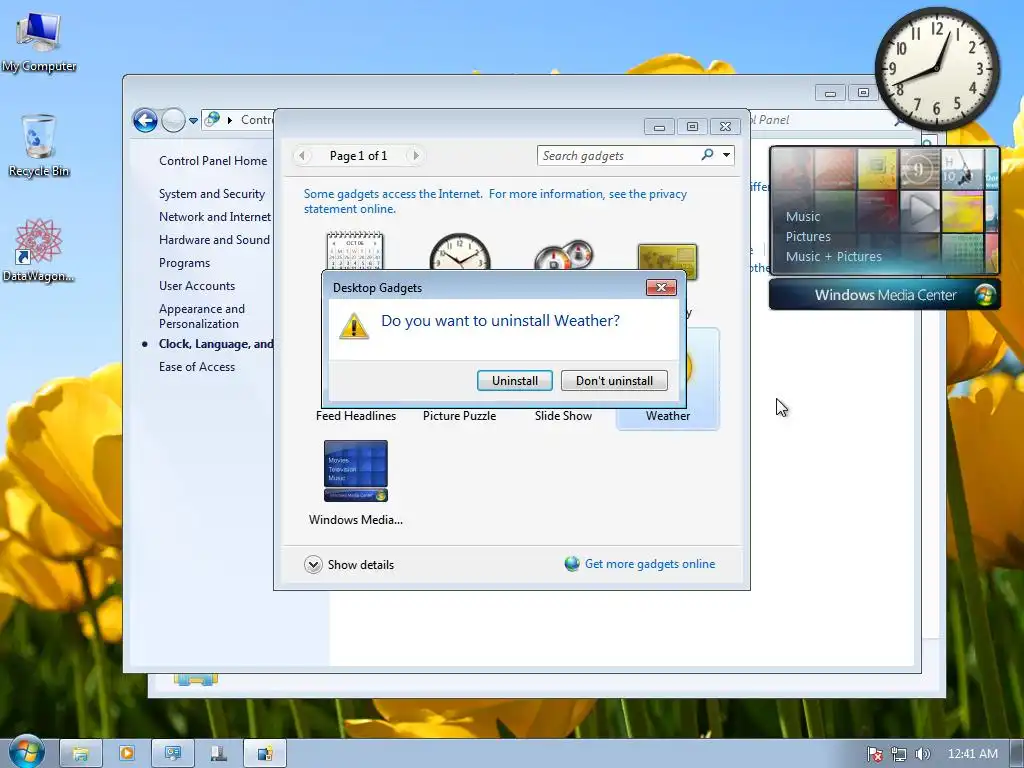The height and width of the screenshot is (768, 1024).
Task: Click the Search gadgets field
Action: pos(617,155)
